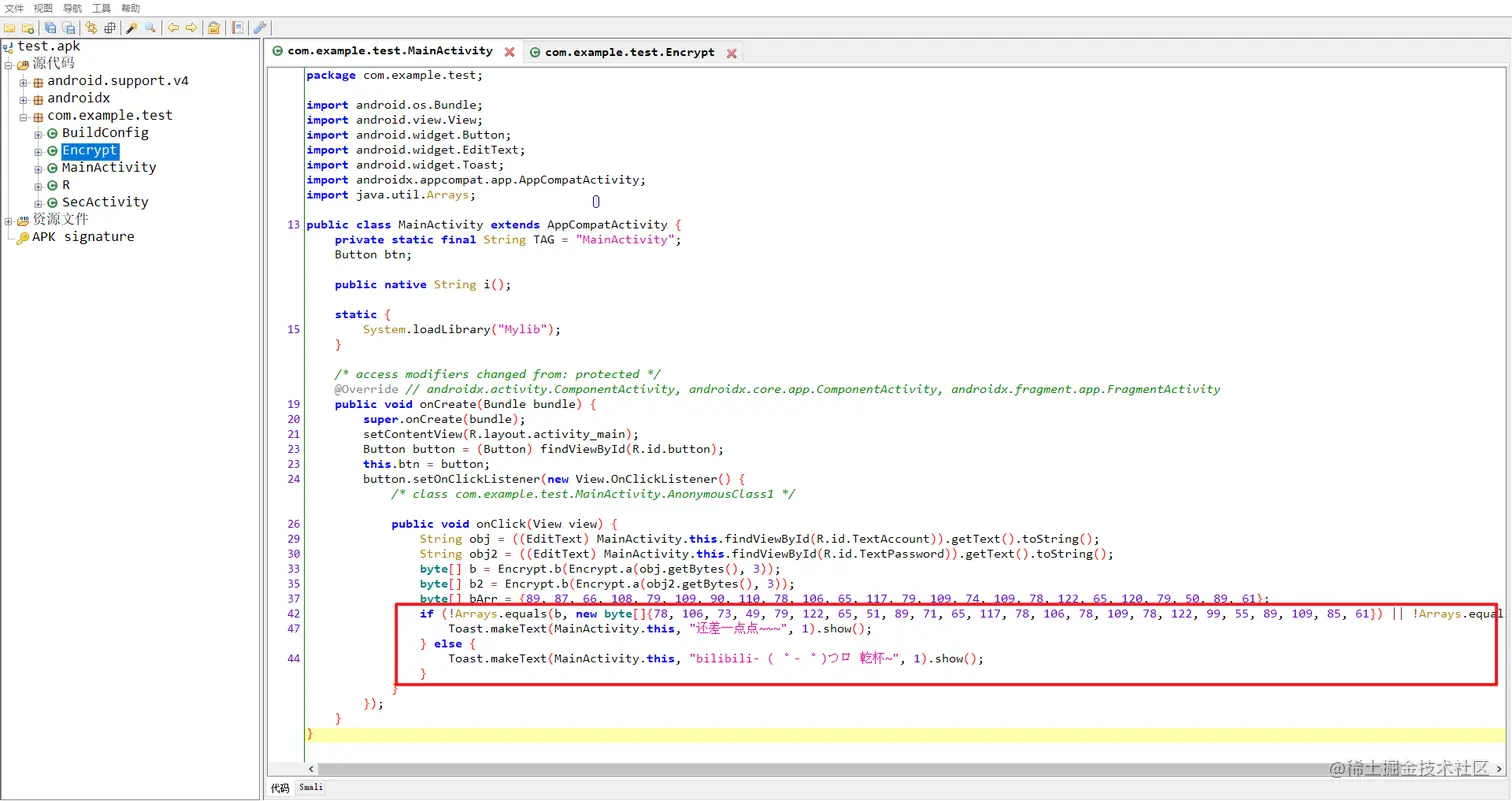The image size is (1512, 801).
Task: Open the 帮助 menu
Action: coord(130,8)
